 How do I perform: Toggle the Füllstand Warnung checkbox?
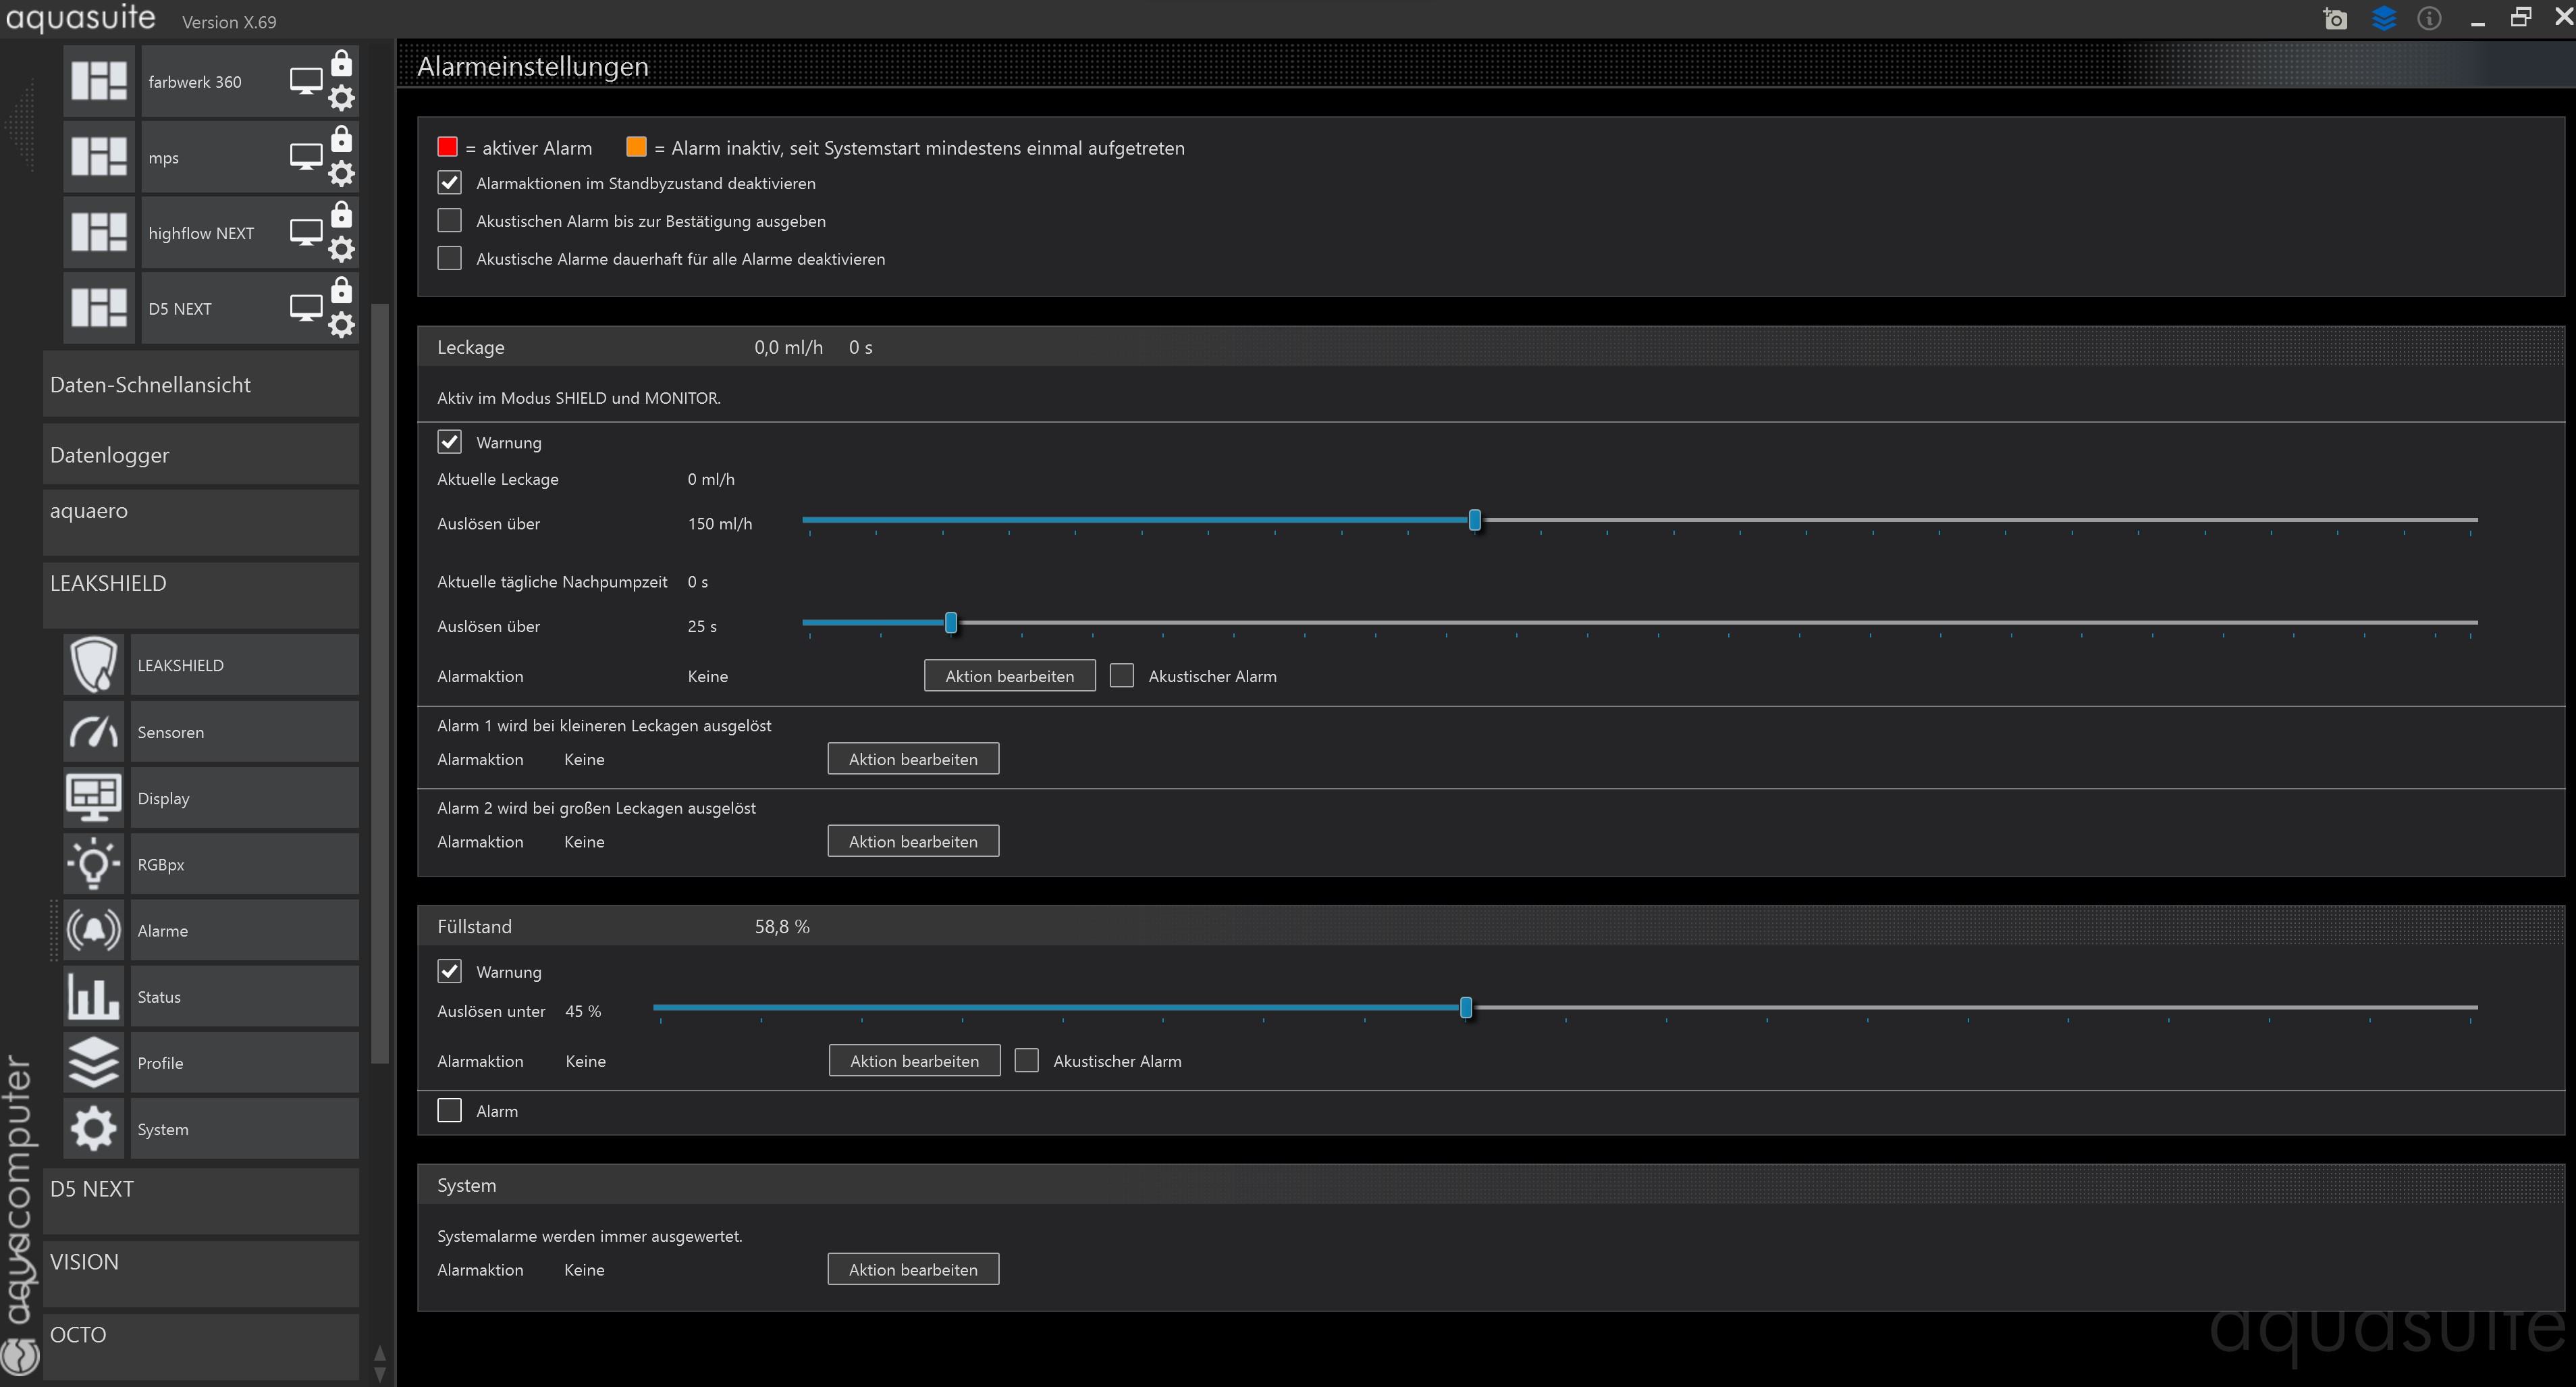[450, 971]
